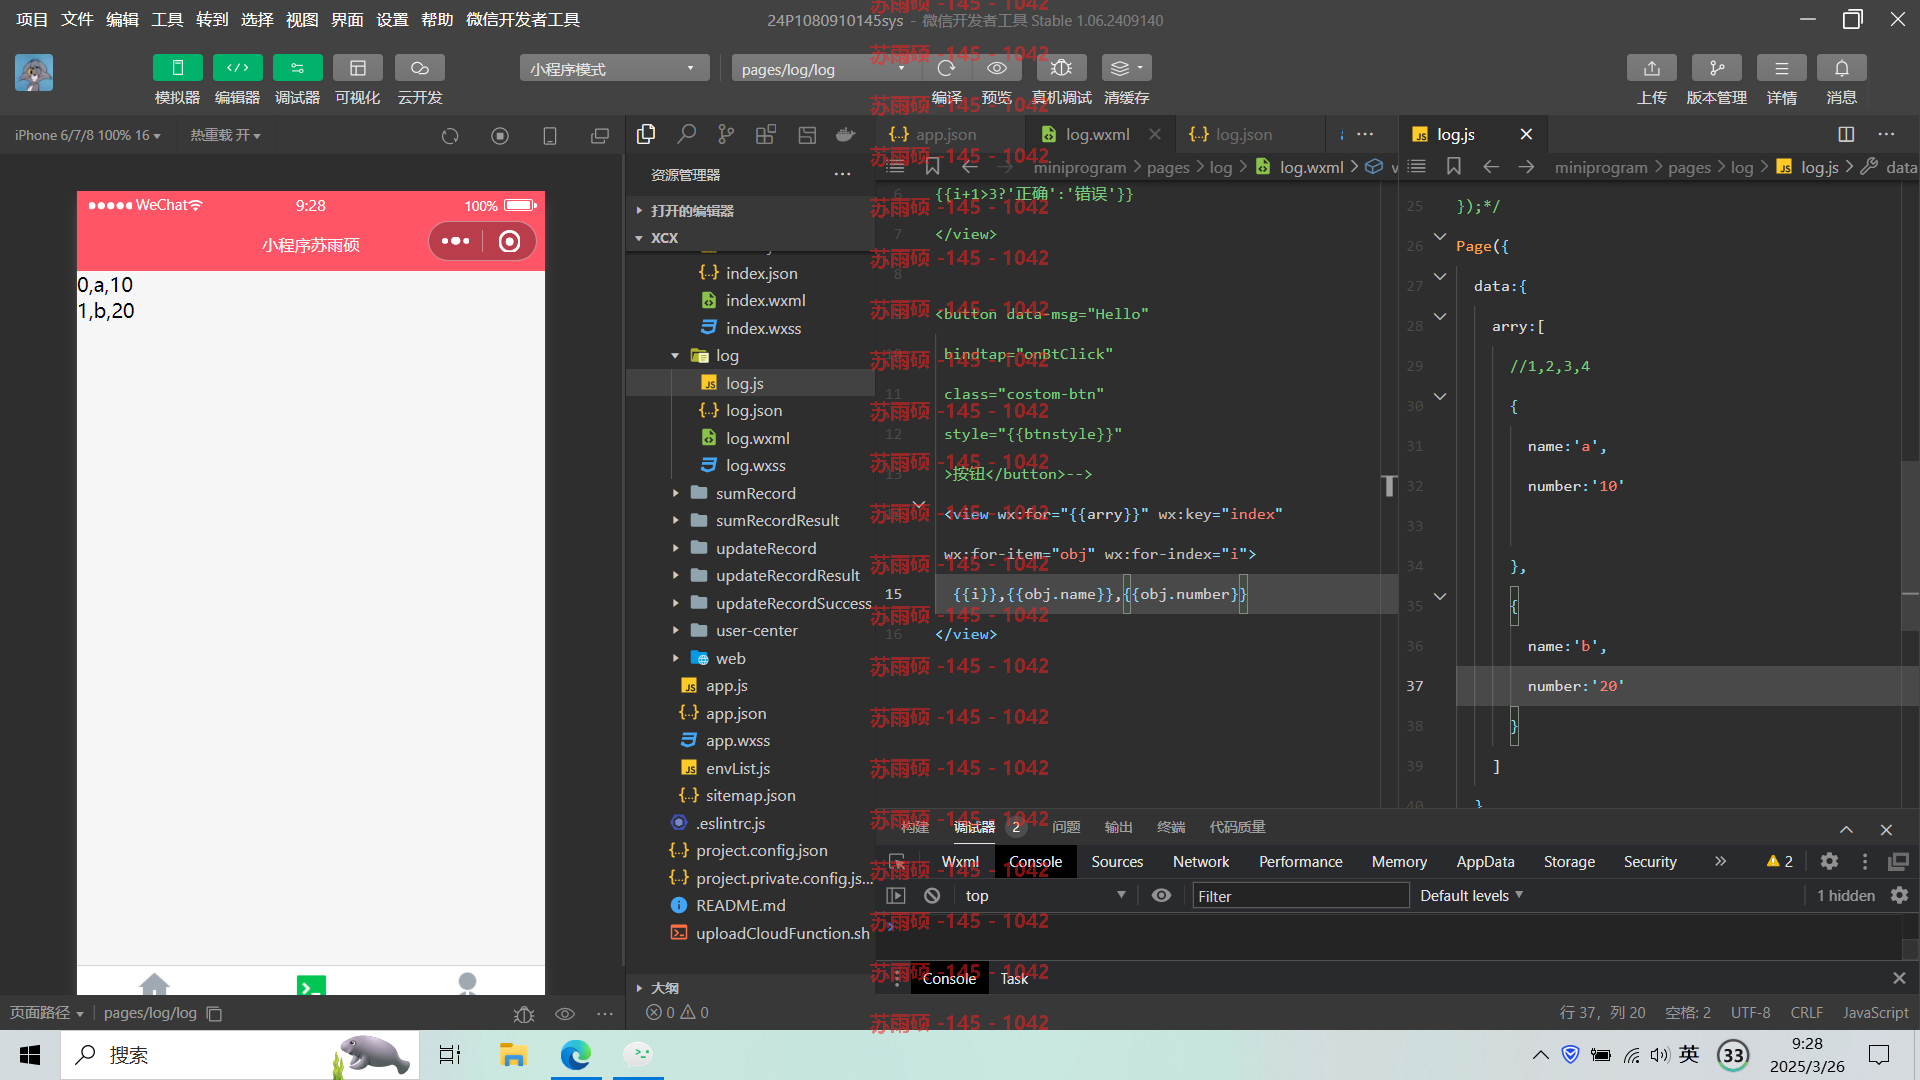Expand the sumRecord folder
The height and width of the screenshot is (1080, 1920).
click(675, 493)
